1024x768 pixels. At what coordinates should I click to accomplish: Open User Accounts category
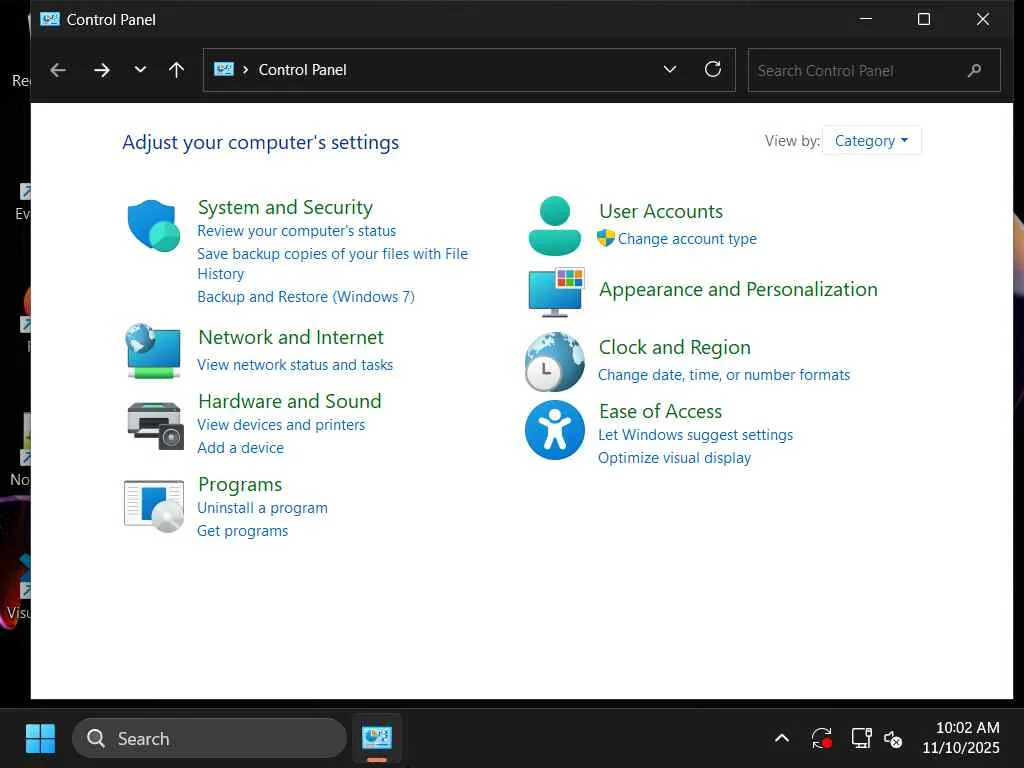tap(661, 211)
